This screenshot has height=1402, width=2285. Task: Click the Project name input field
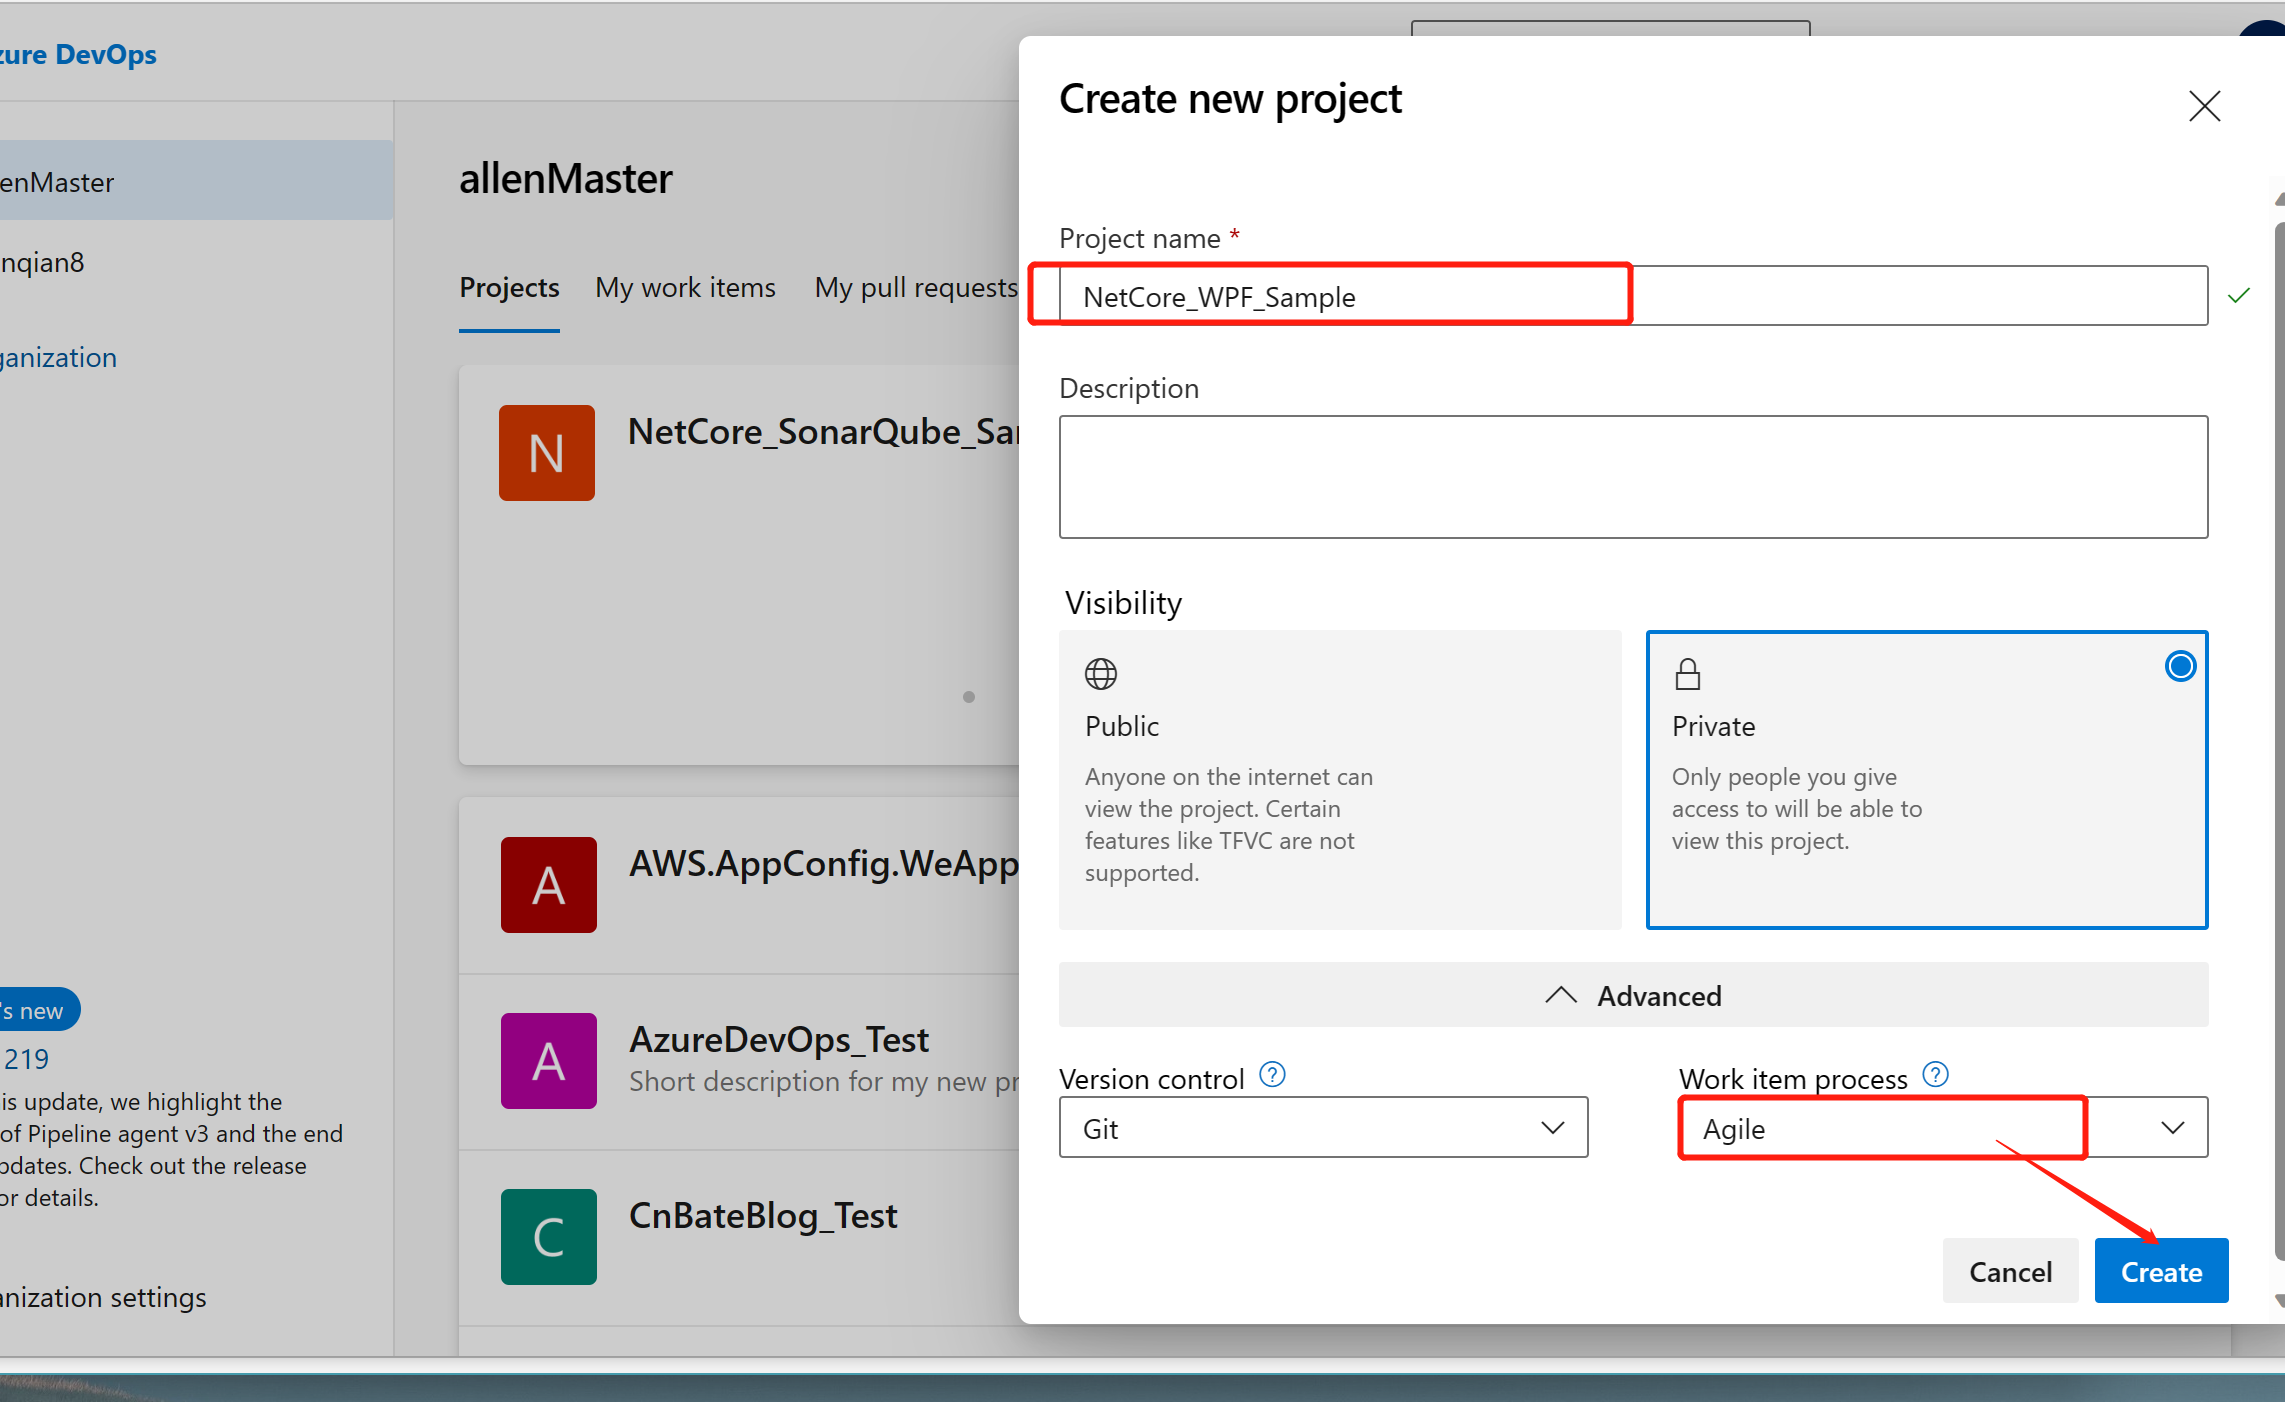click(1633, 296)
